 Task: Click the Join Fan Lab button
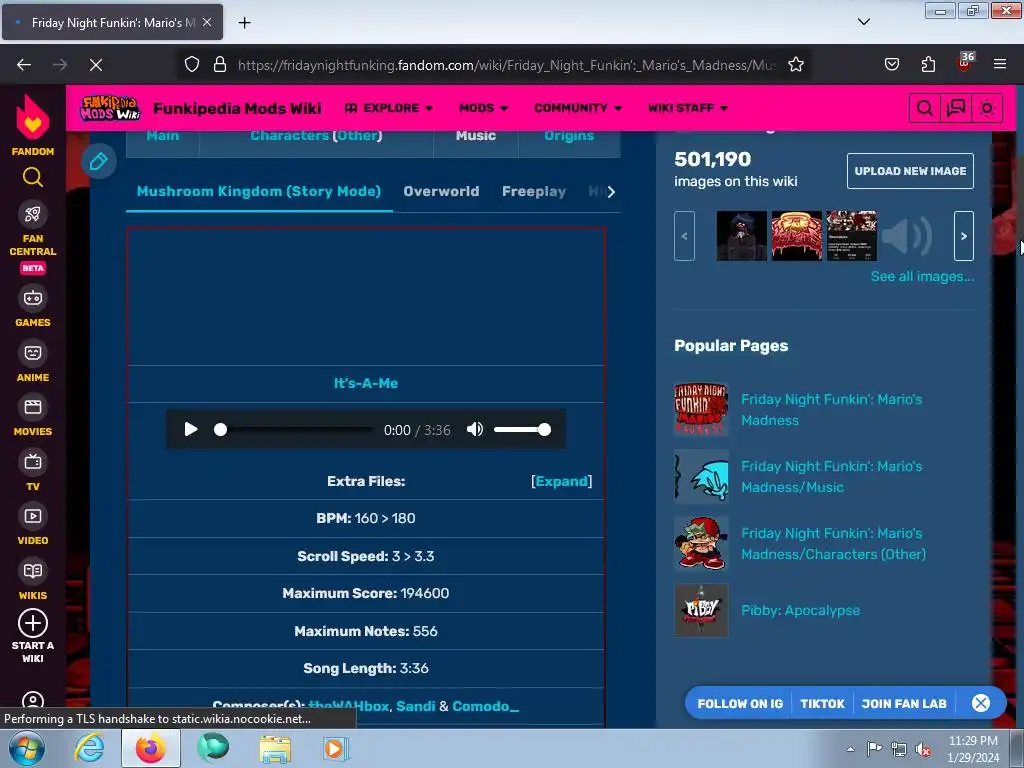tap(904, 703)
